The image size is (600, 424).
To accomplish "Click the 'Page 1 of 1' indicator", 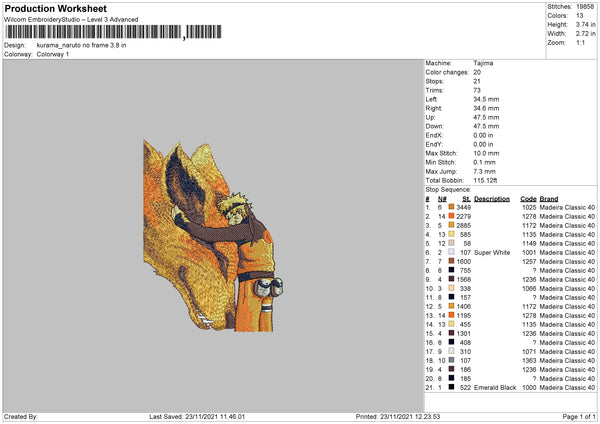I will pyautogui.click(x=579, y=416).
